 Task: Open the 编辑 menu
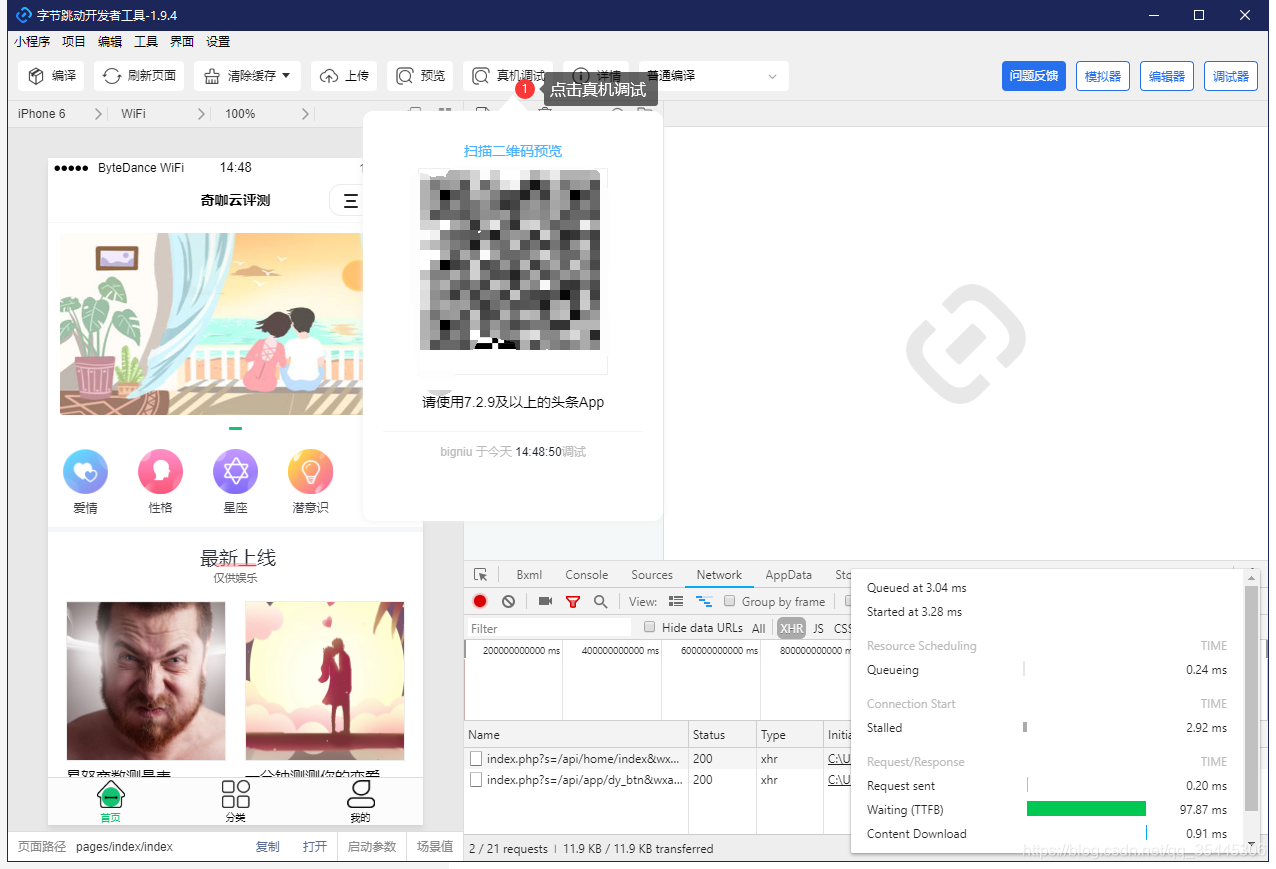(110, 42)
